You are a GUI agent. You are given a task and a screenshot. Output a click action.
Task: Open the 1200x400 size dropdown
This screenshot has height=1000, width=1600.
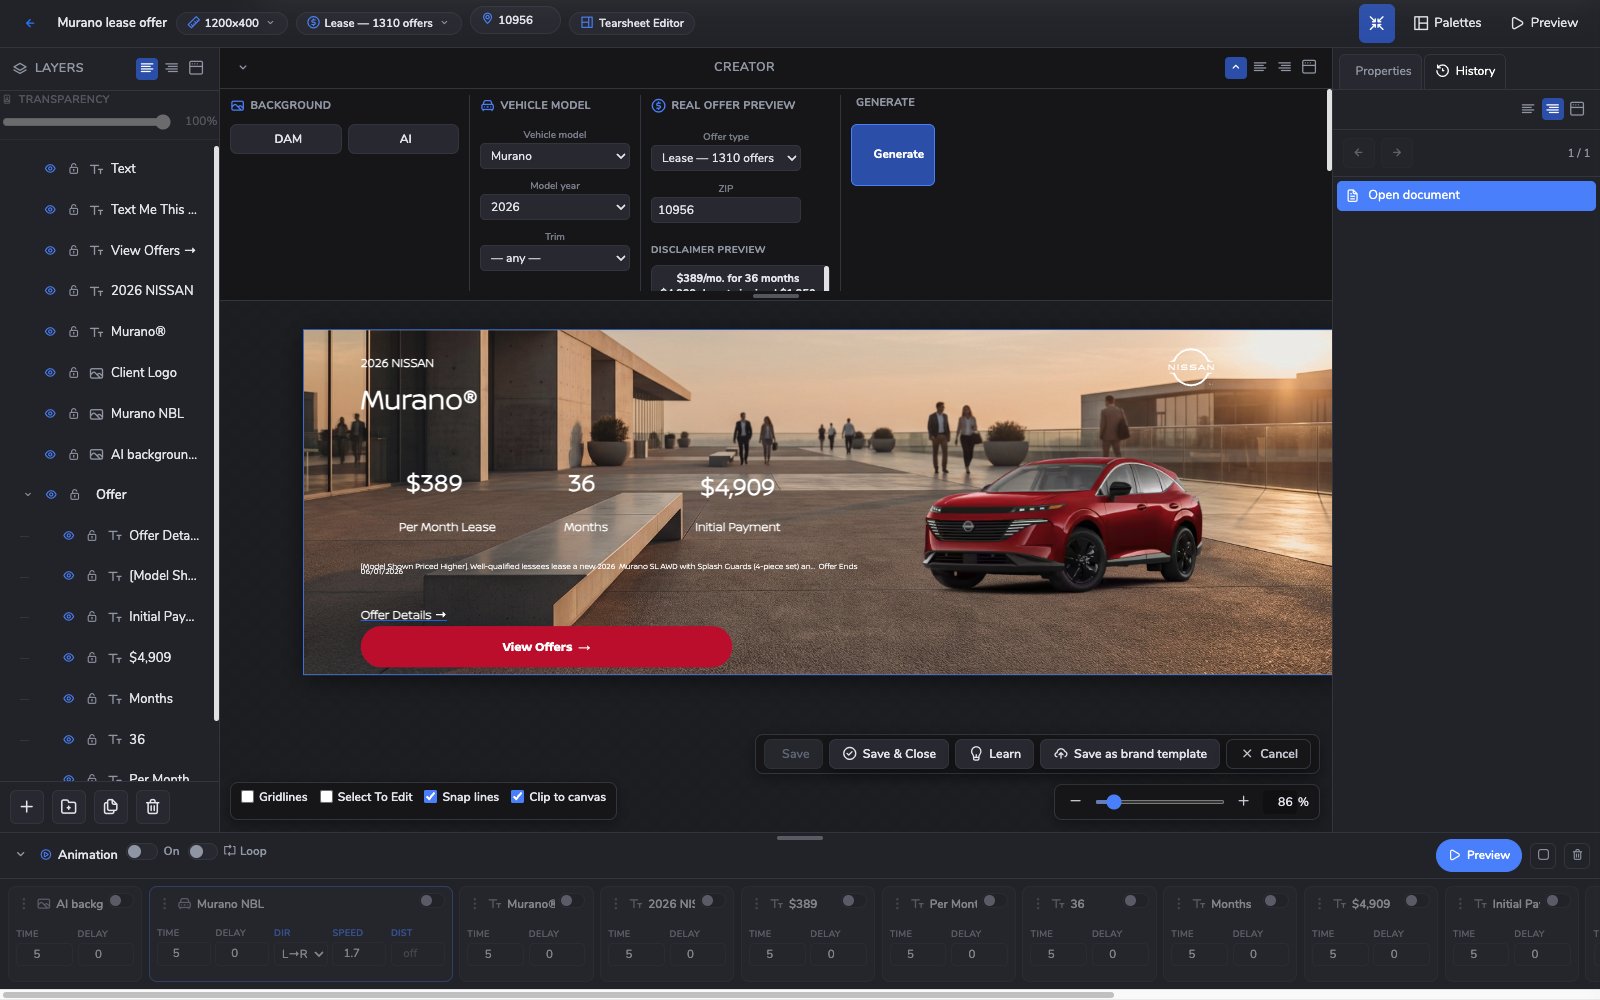click(x=231, y=22)
